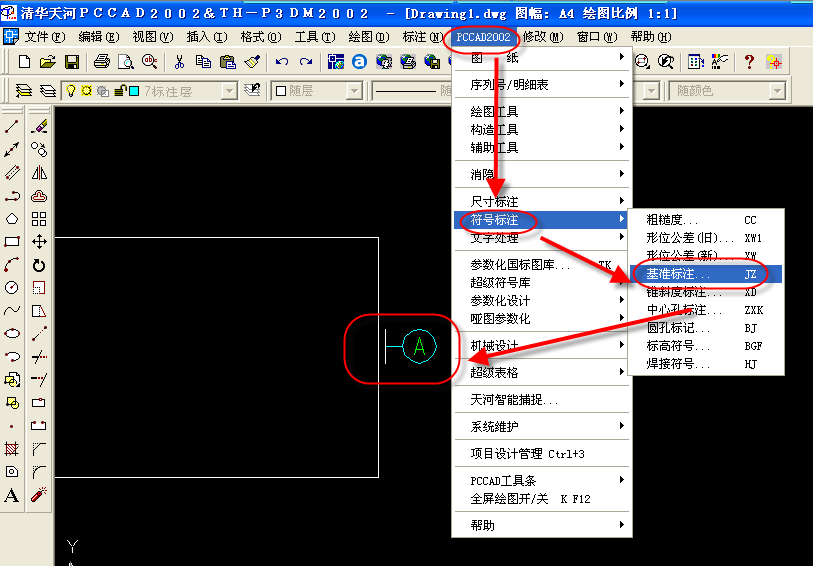The height and width of the screenshot is (566, 813).
Task: Click the Print icon in toolbar
Action: [102, 62]
